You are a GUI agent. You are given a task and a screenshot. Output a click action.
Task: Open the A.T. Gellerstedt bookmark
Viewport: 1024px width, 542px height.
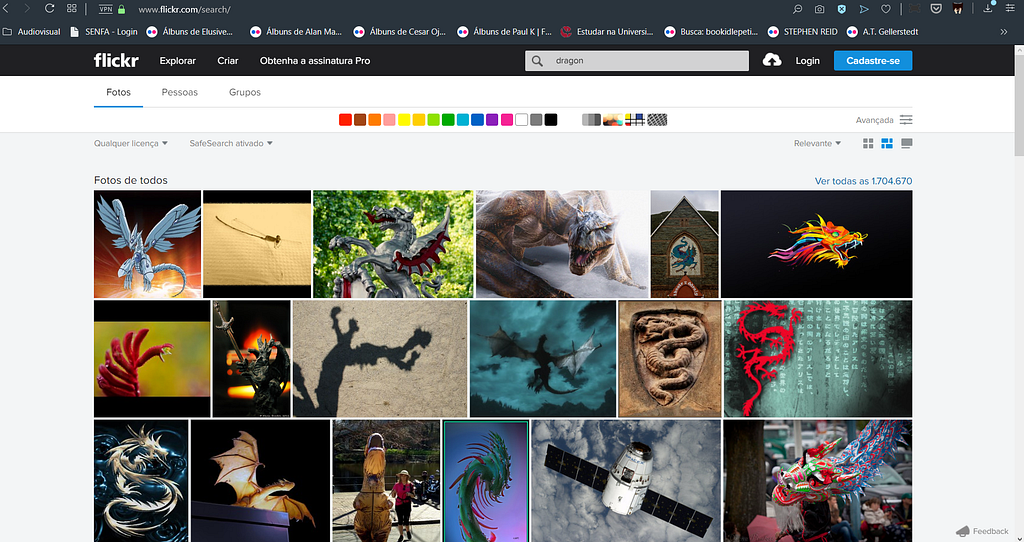(x=882, y=31)
